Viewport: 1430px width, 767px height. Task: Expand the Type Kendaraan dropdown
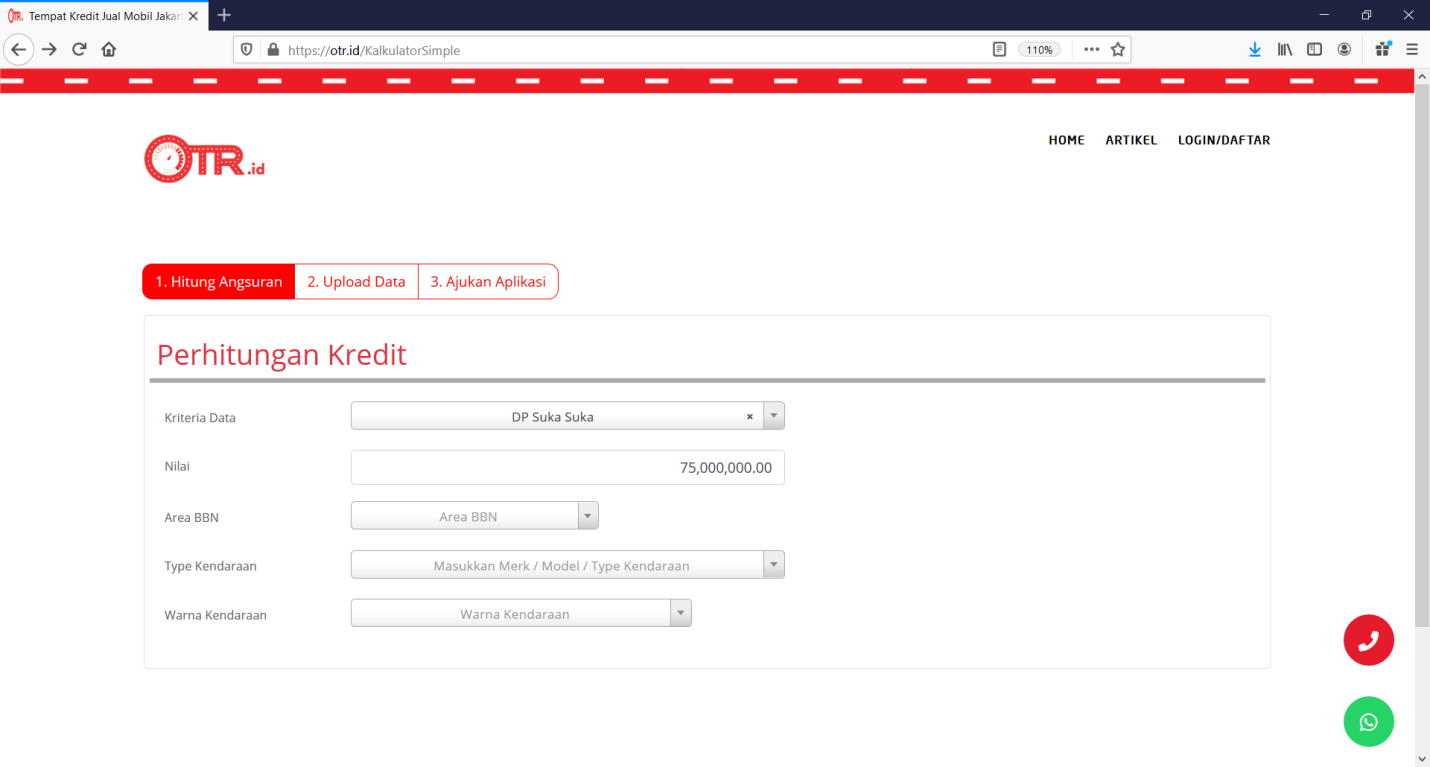[x=773, y=565]
